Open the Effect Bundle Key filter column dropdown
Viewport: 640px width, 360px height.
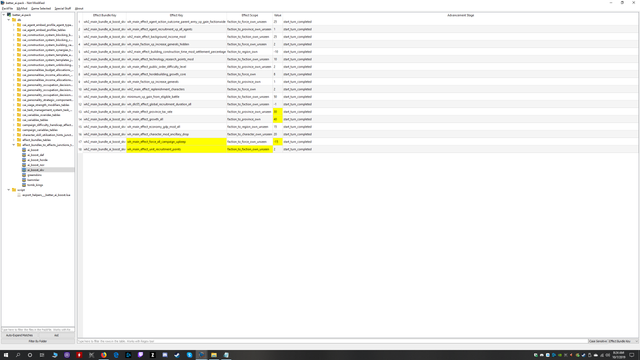point(623,341)
